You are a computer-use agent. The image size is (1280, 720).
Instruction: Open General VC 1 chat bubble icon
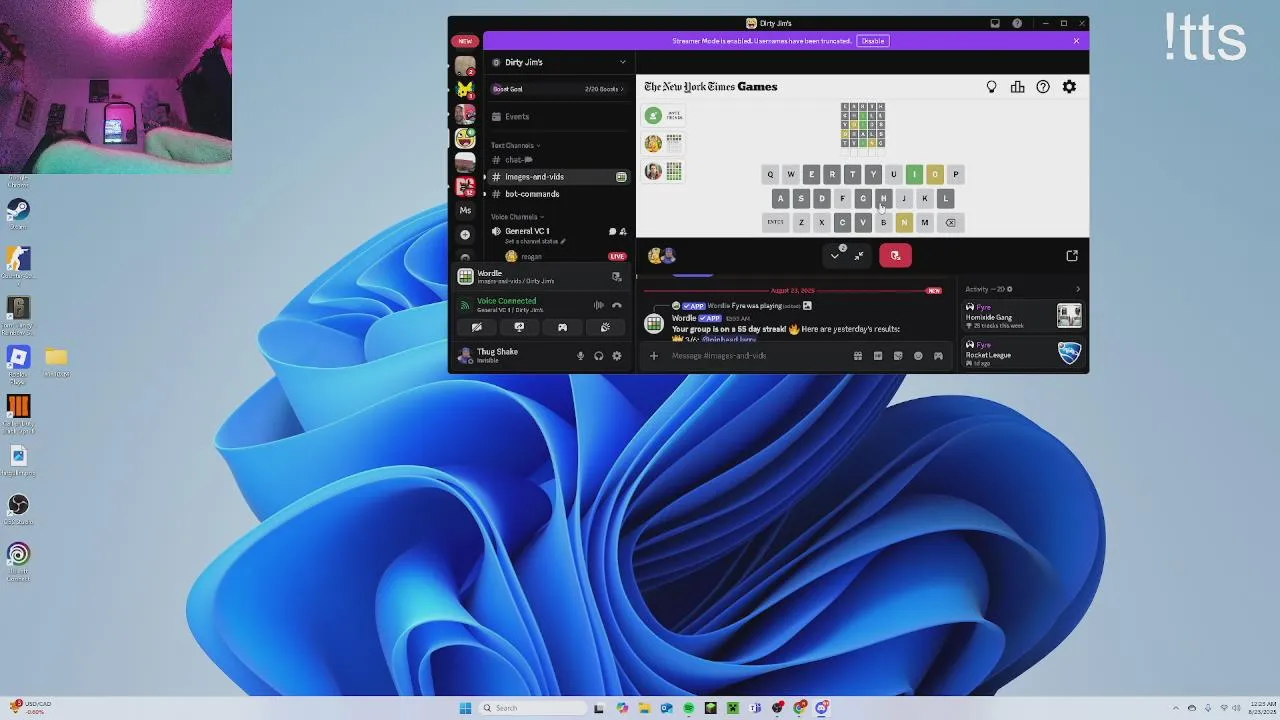612,231
